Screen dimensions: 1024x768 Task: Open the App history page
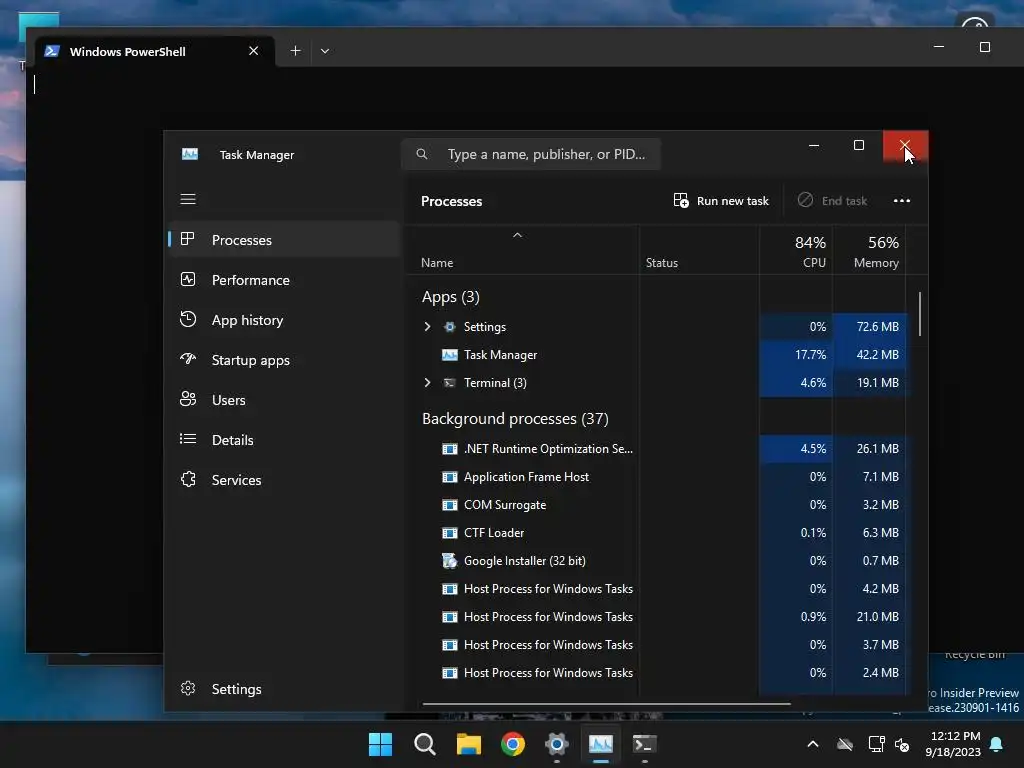pos(284,320)
